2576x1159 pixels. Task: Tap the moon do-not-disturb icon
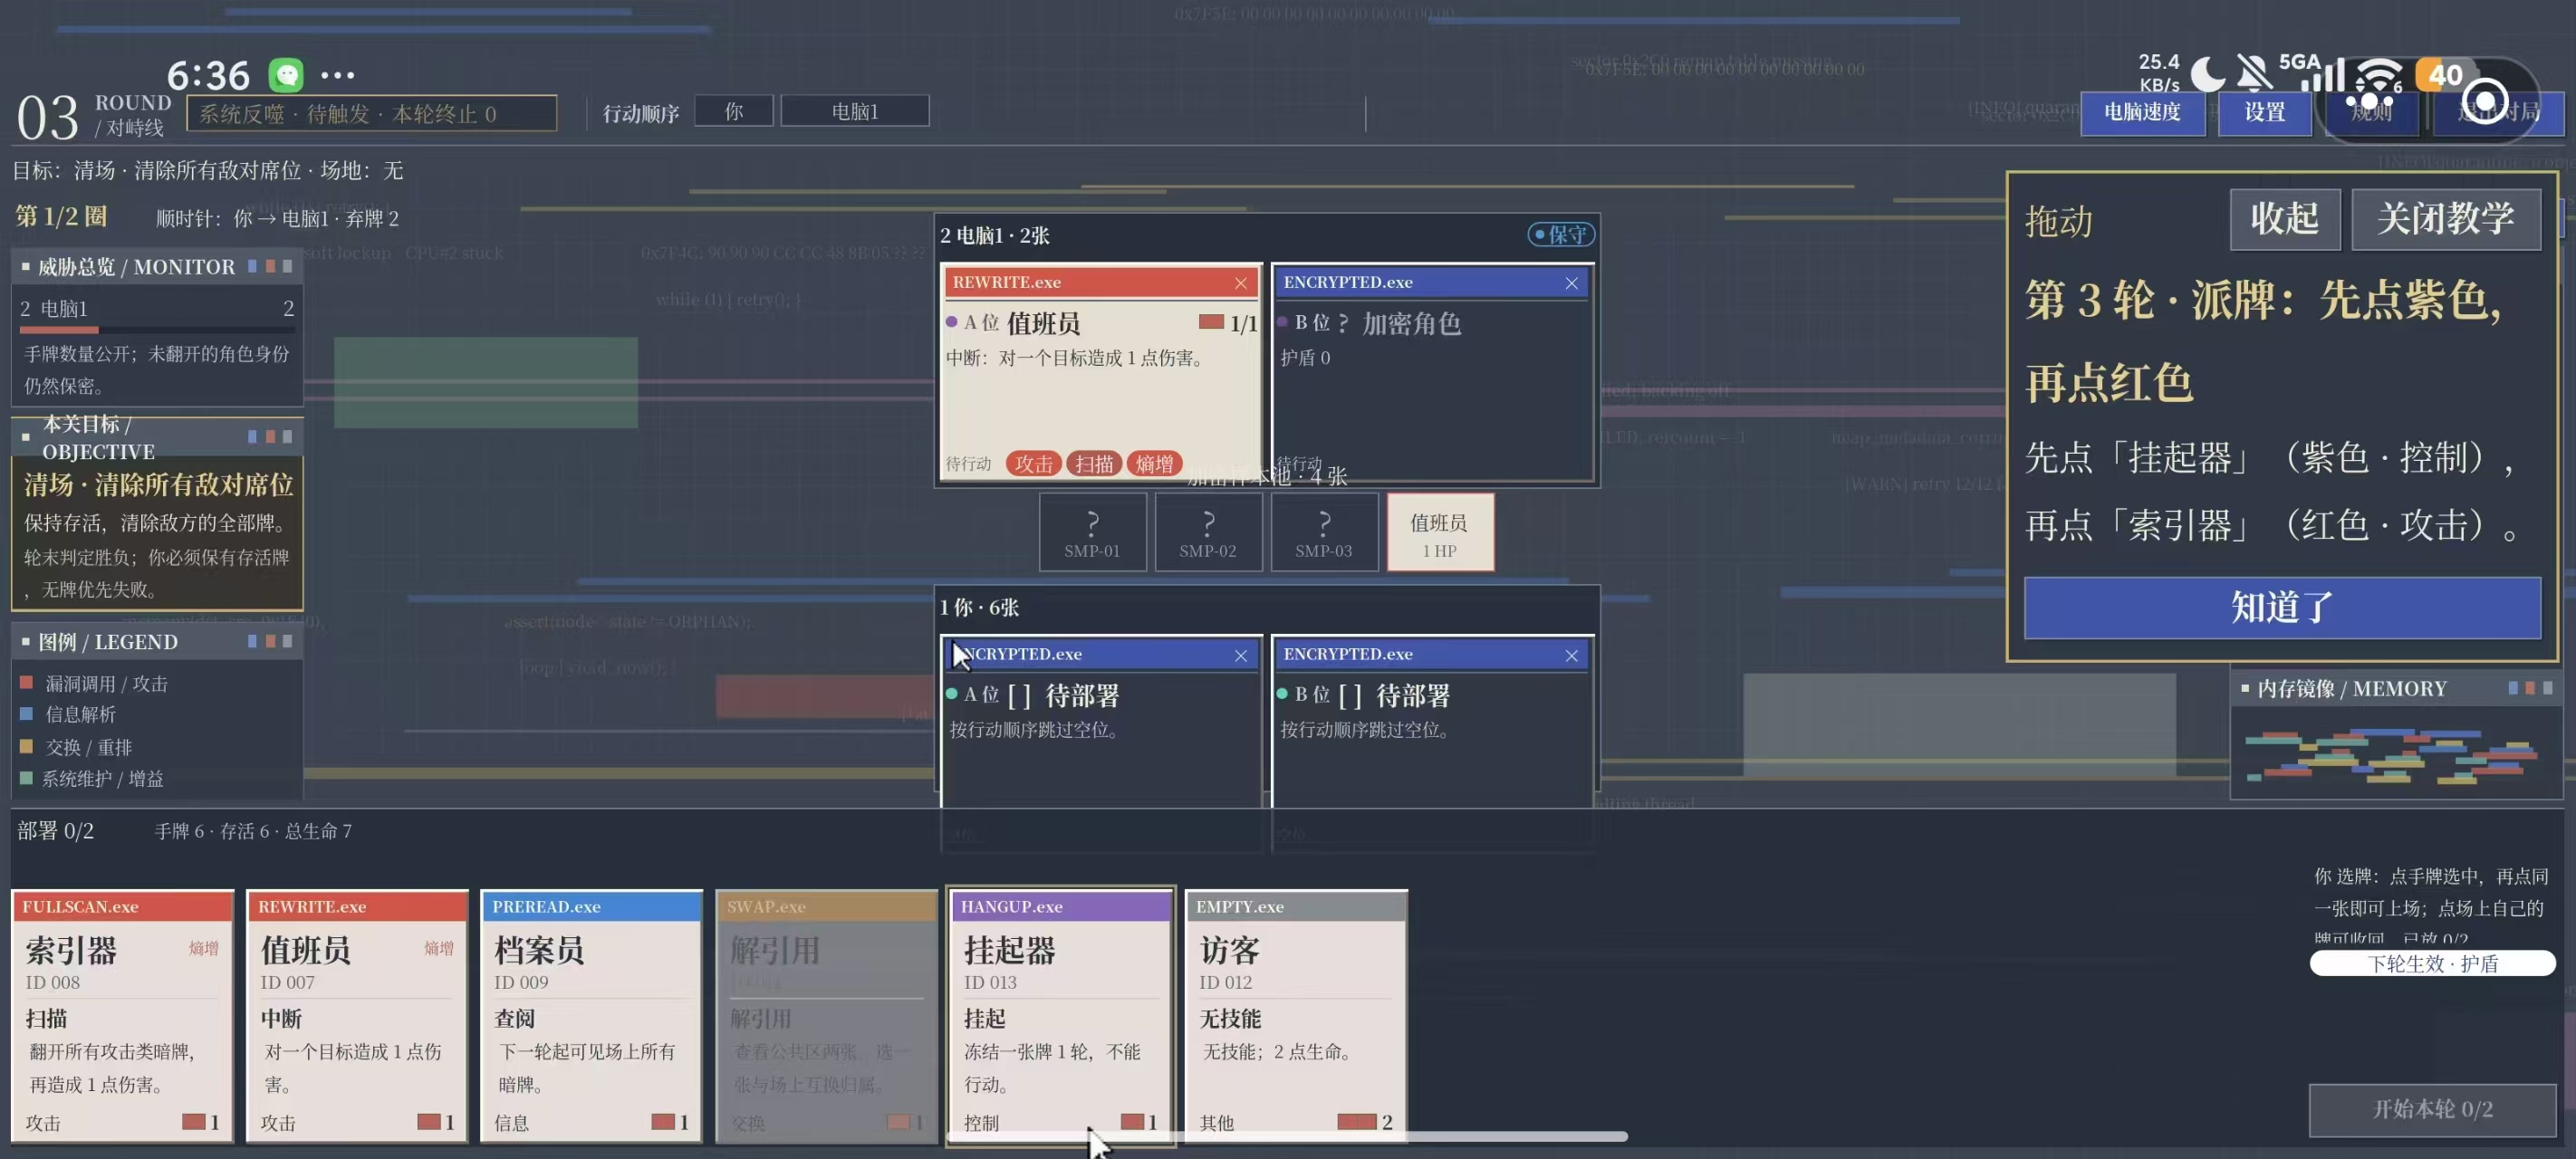pyautogui.click(x=2207, y=73)
